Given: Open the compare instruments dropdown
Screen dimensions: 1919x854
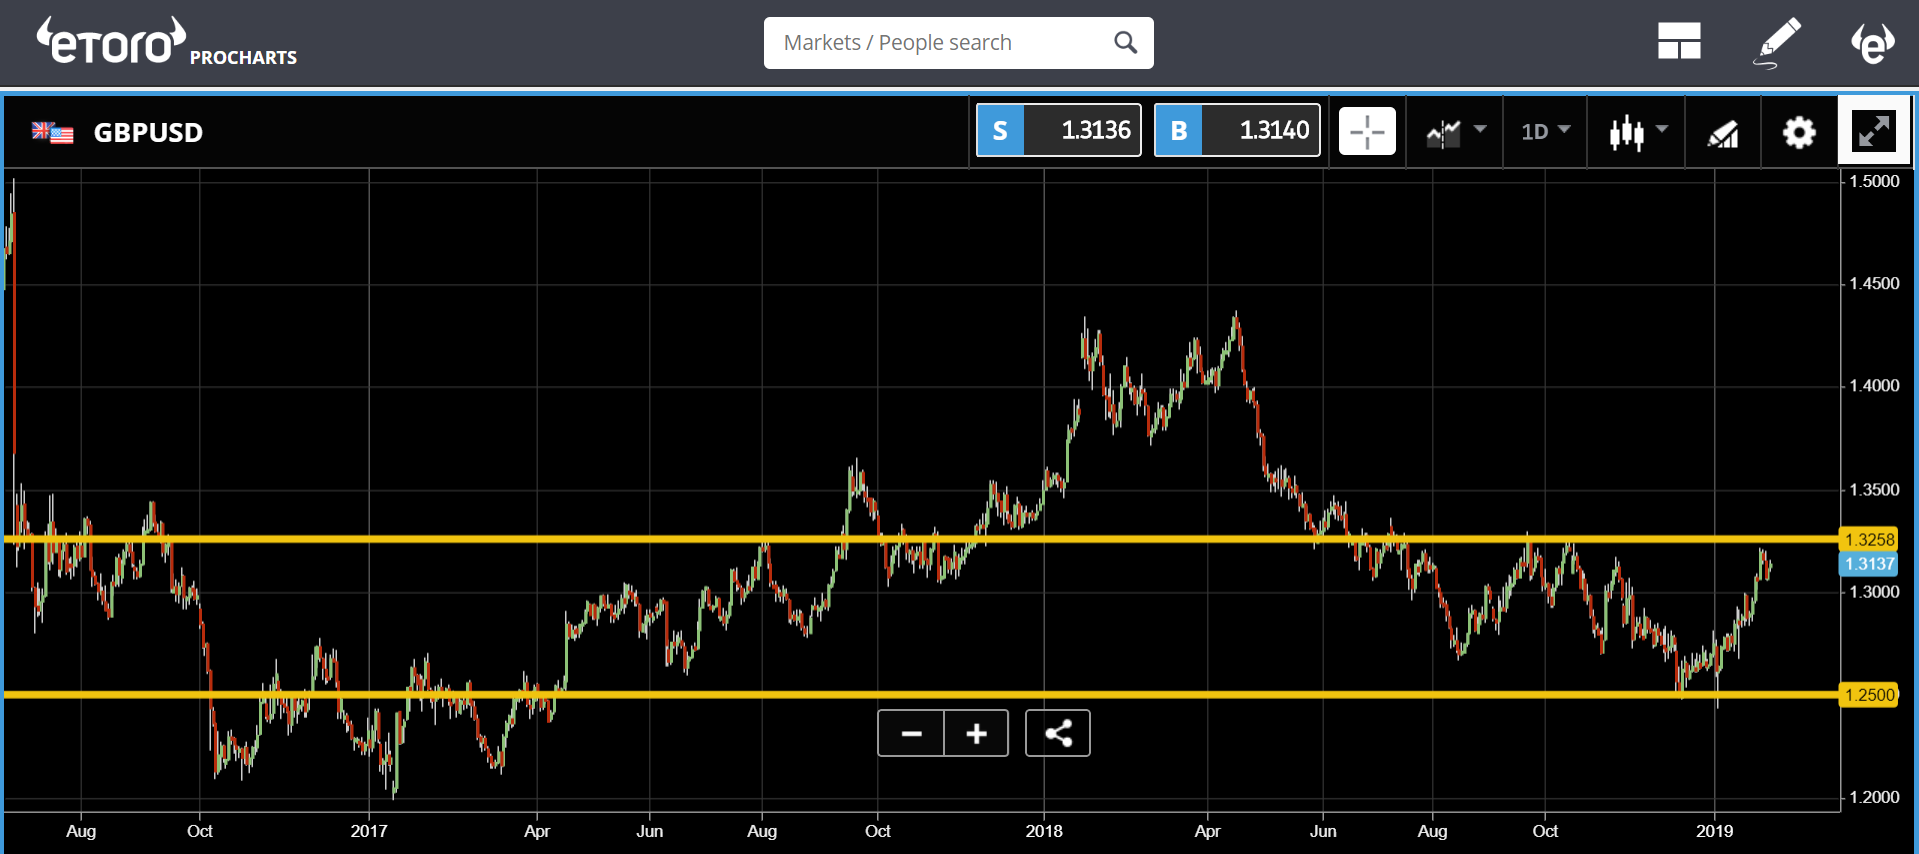Looking at the screenshot, I should tap(1455, 132).
